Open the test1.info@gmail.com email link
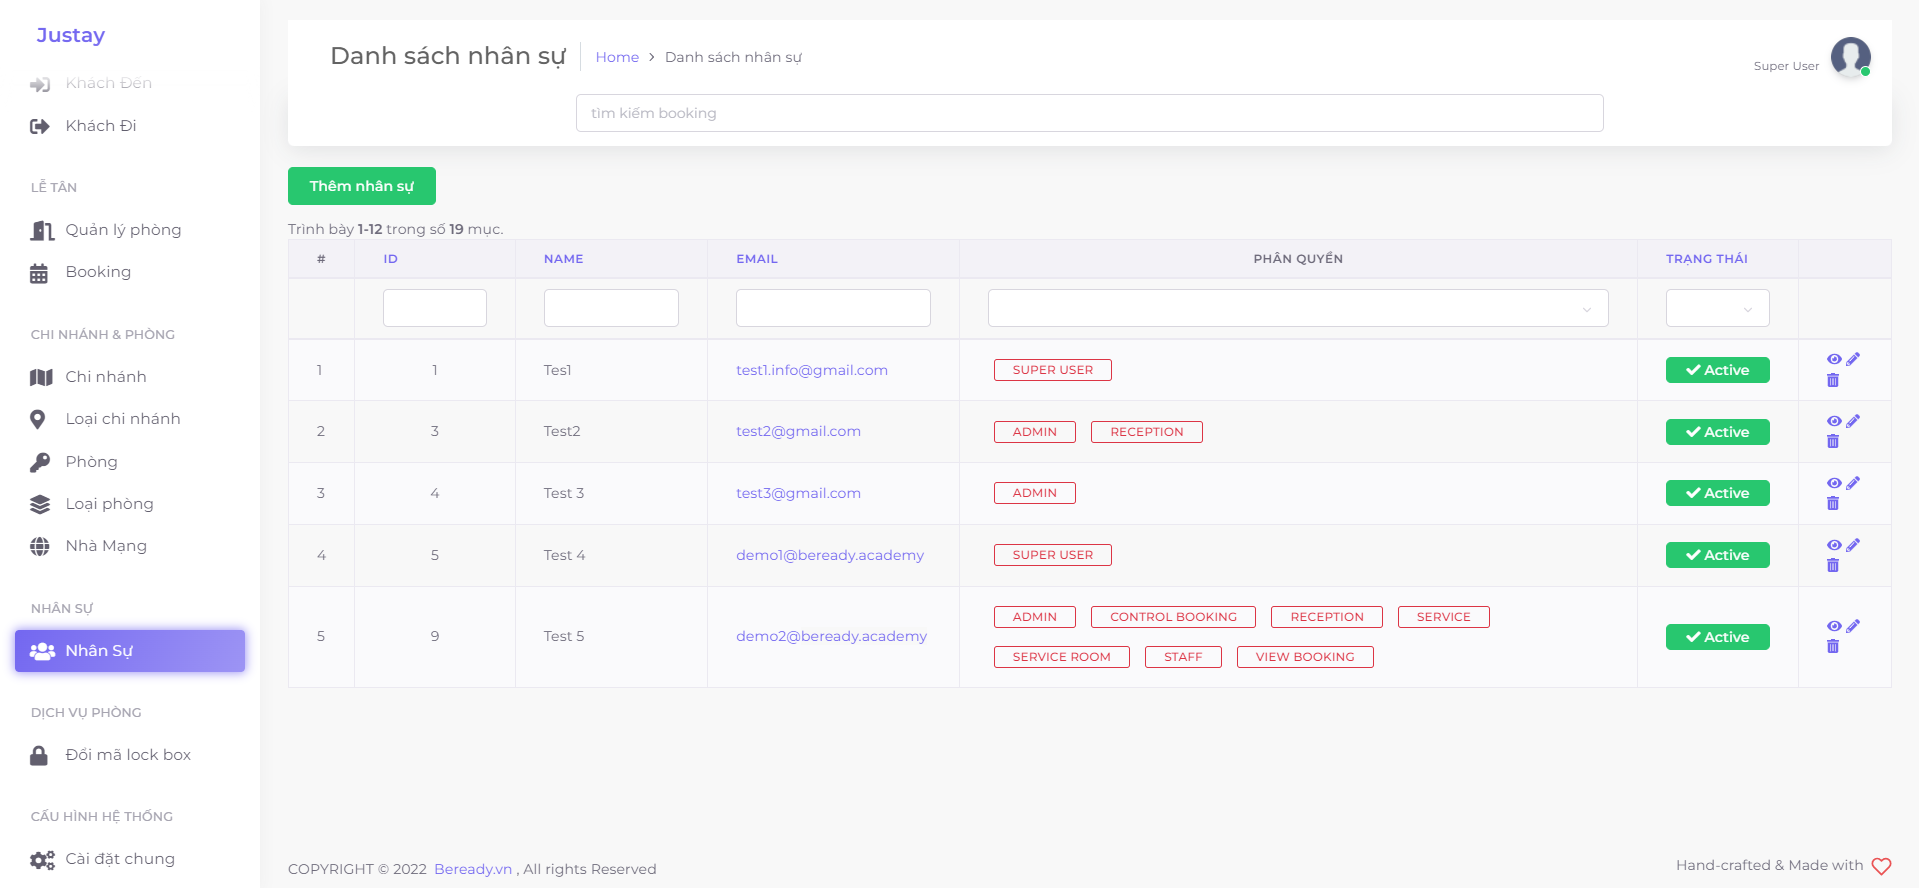1919x888 pixels. coord(811,370)
